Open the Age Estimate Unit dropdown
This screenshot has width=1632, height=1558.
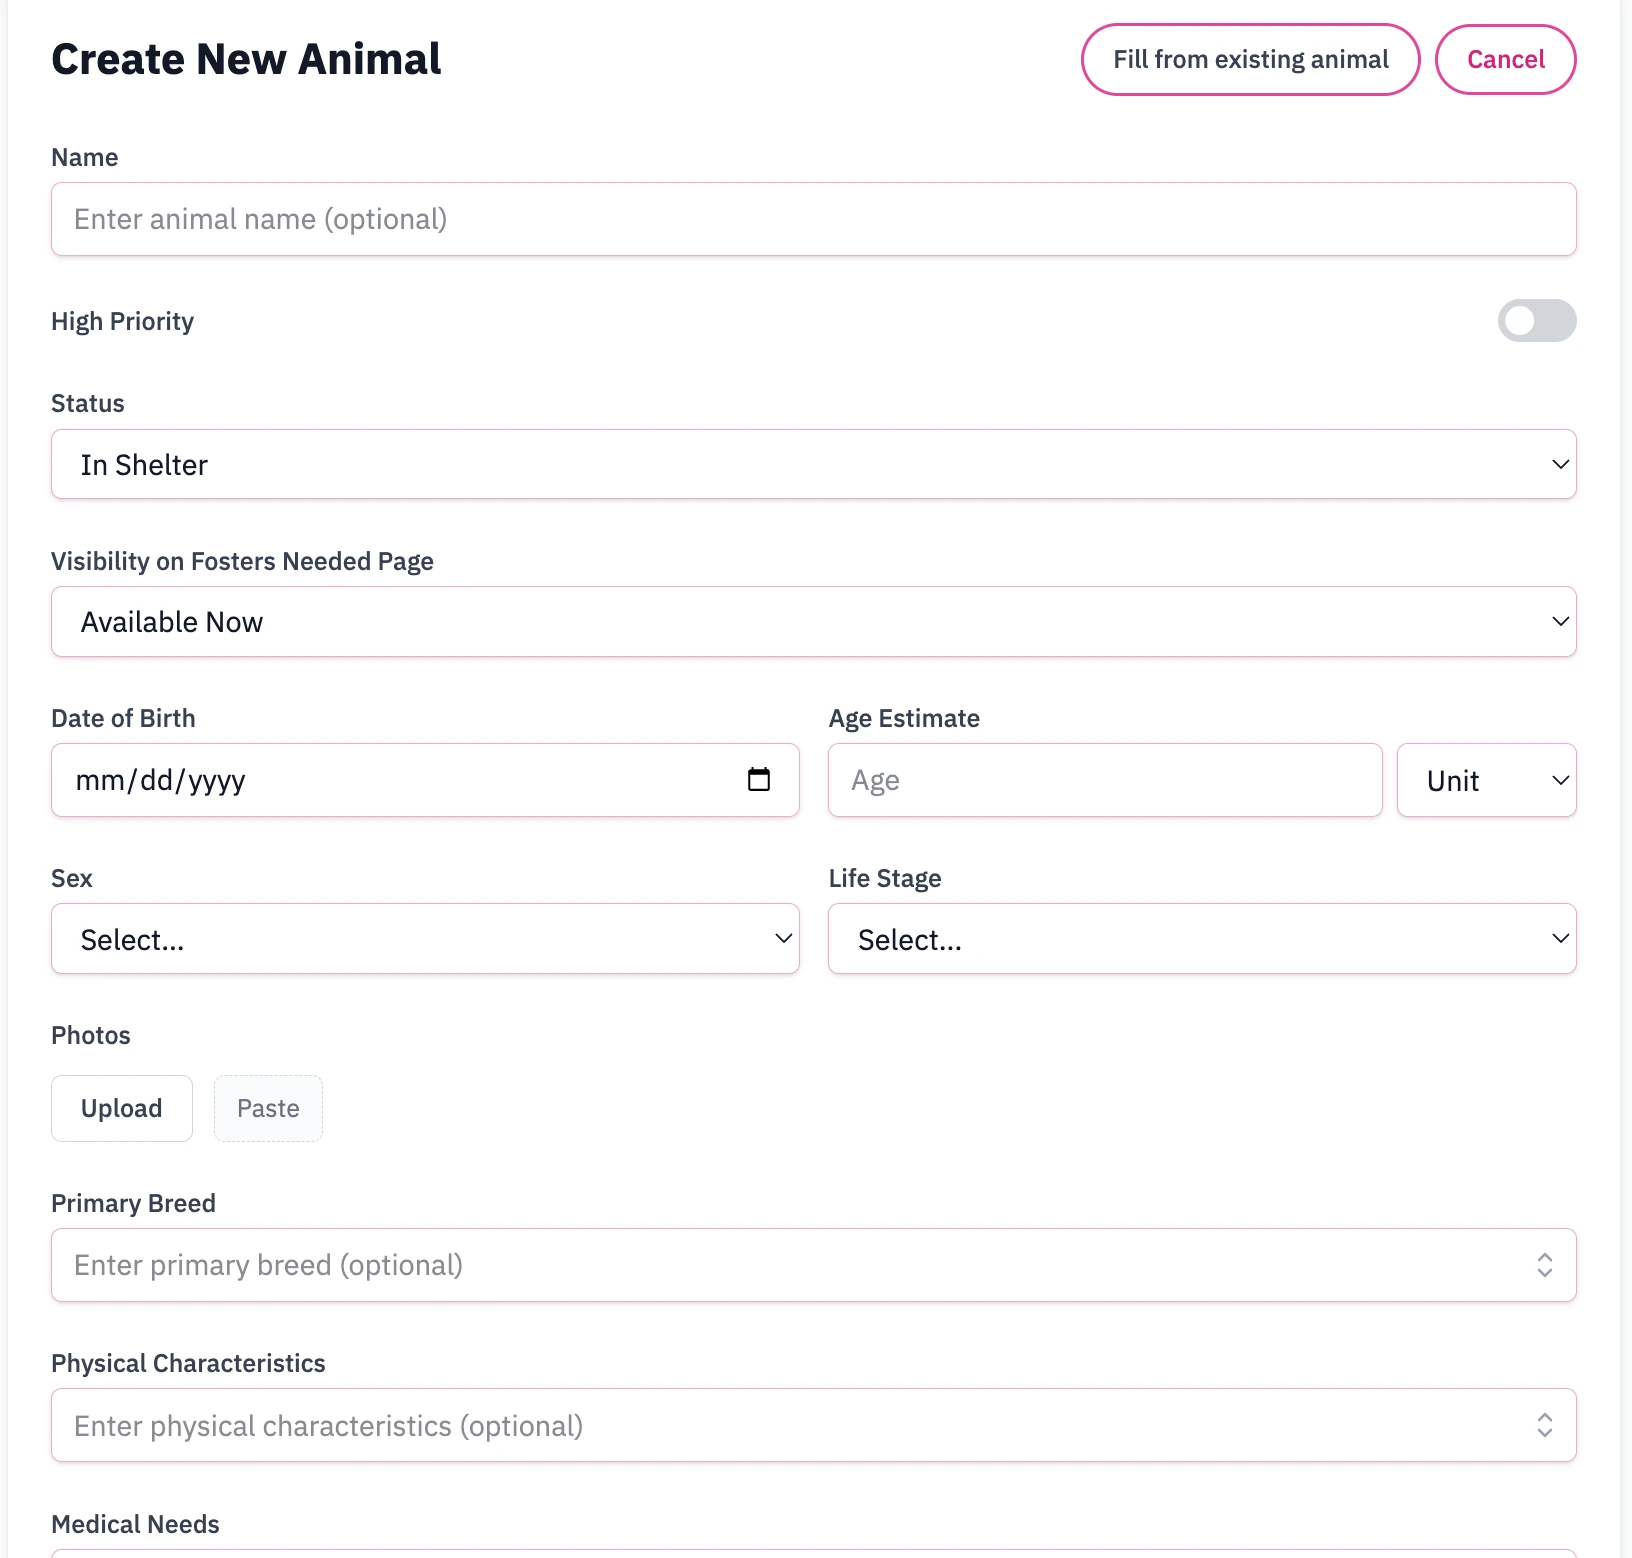click(1486, 780)
